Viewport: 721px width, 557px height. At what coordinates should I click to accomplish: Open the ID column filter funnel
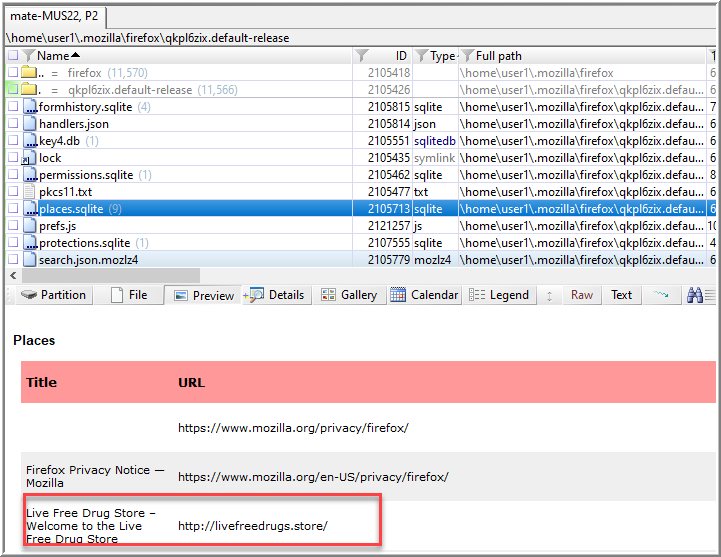click(x=362, y=56)
